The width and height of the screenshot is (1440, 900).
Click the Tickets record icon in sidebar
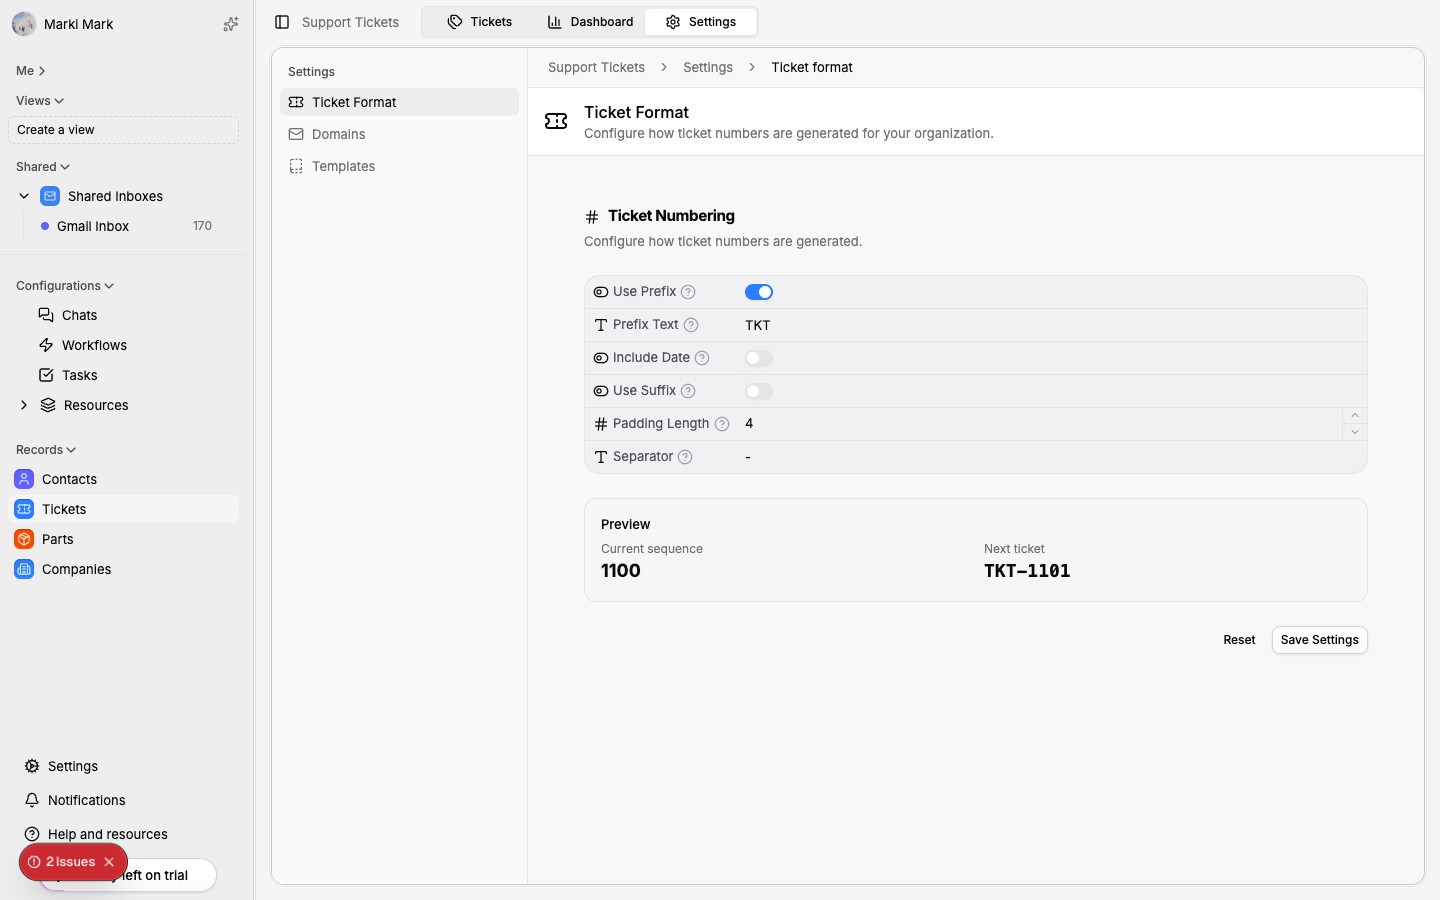(x=24, y=509)
